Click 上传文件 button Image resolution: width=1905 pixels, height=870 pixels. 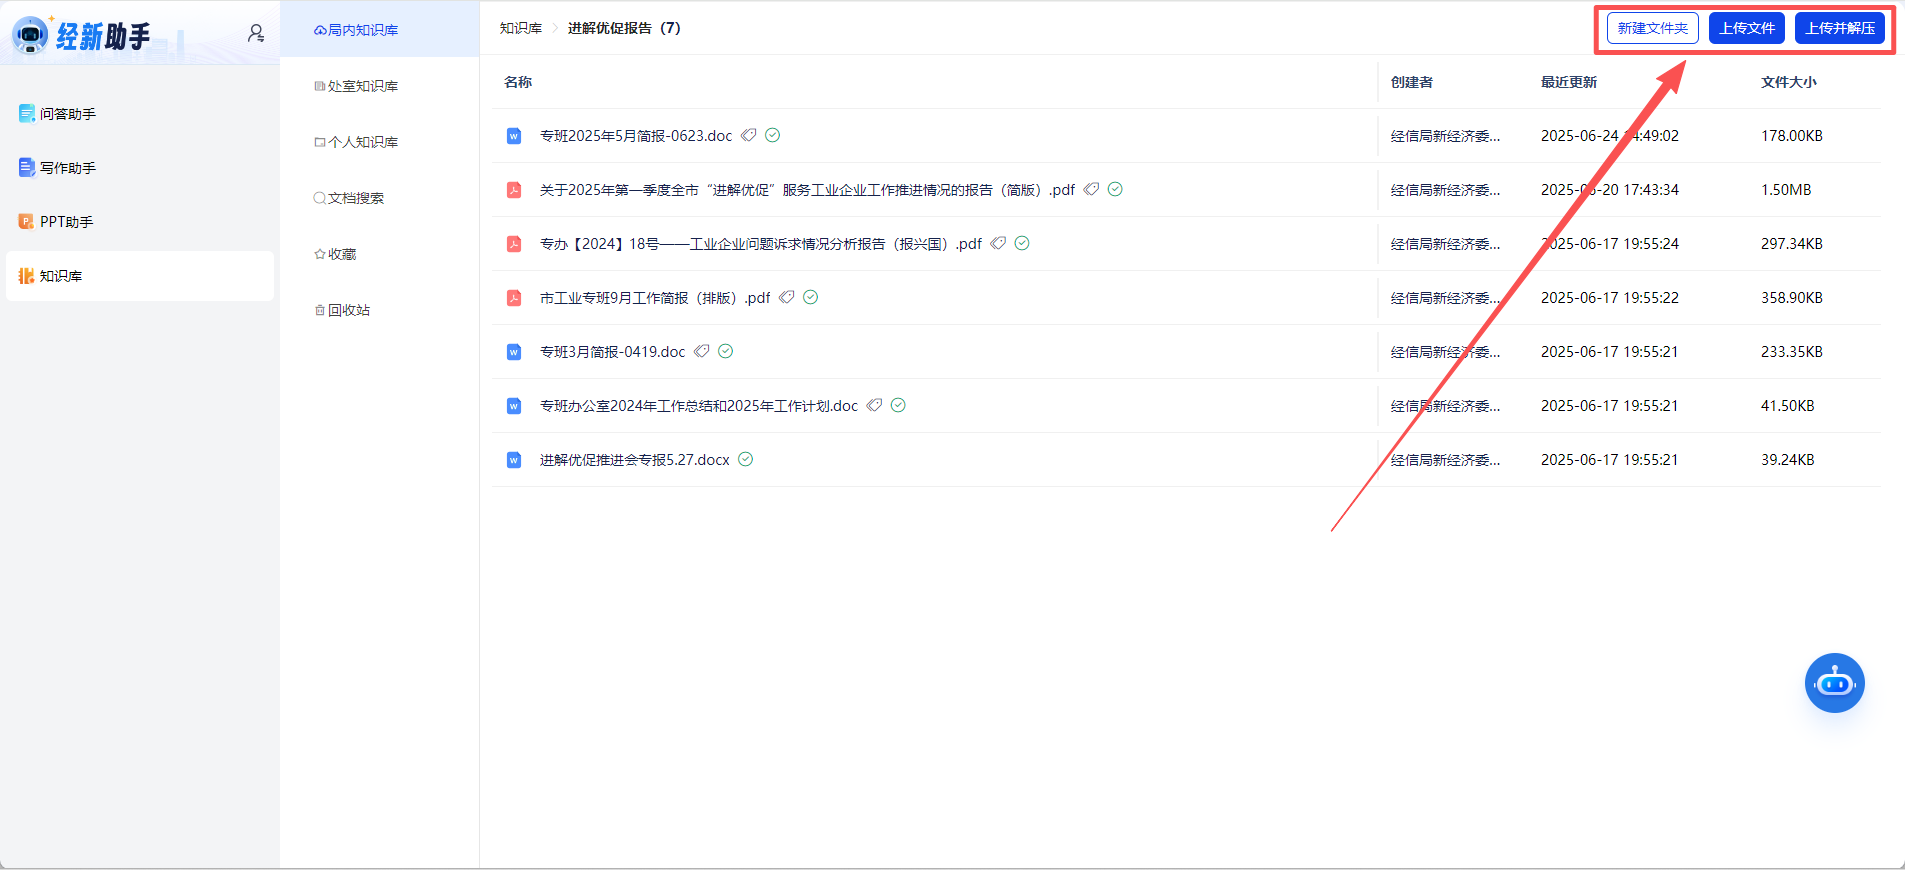point(1747,28)
